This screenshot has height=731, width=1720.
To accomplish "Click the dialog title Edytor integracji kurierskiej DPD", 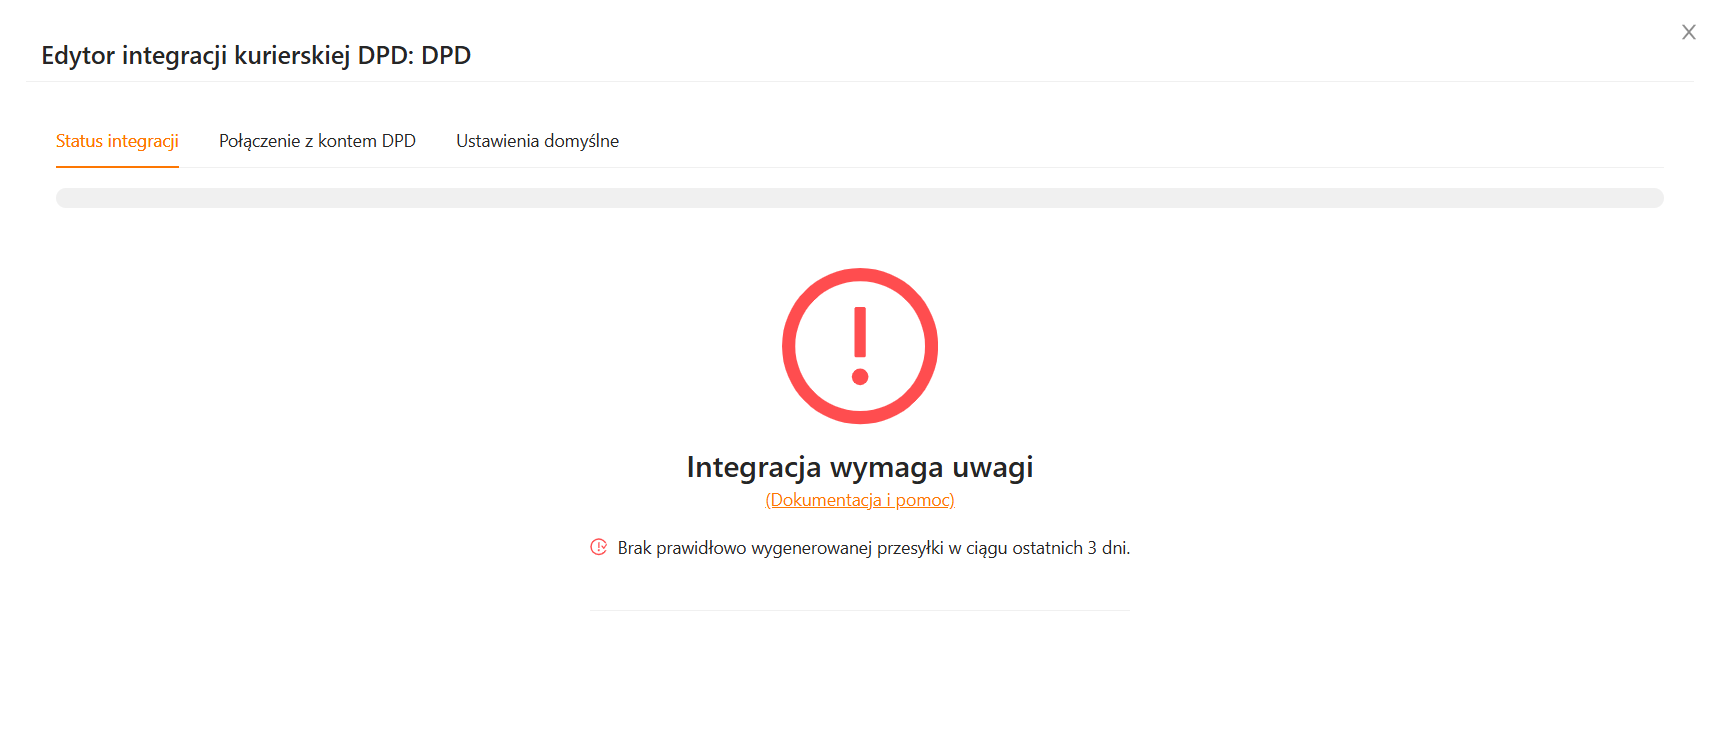I will coord(256,55).
